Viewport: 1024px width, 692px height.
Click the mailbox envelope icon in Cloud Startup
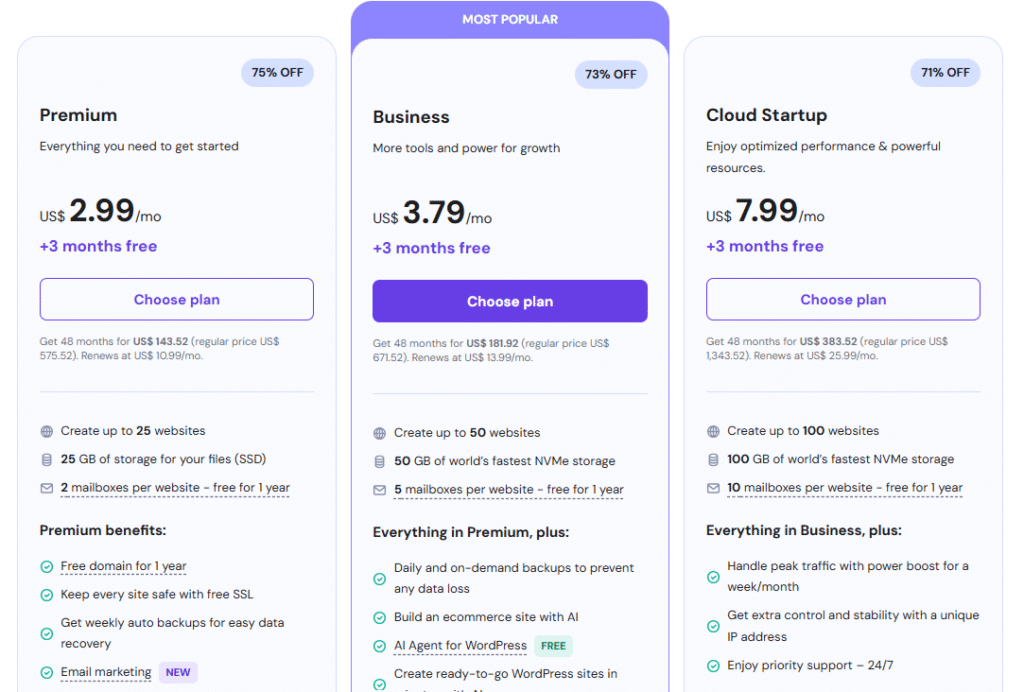point(713,488)
